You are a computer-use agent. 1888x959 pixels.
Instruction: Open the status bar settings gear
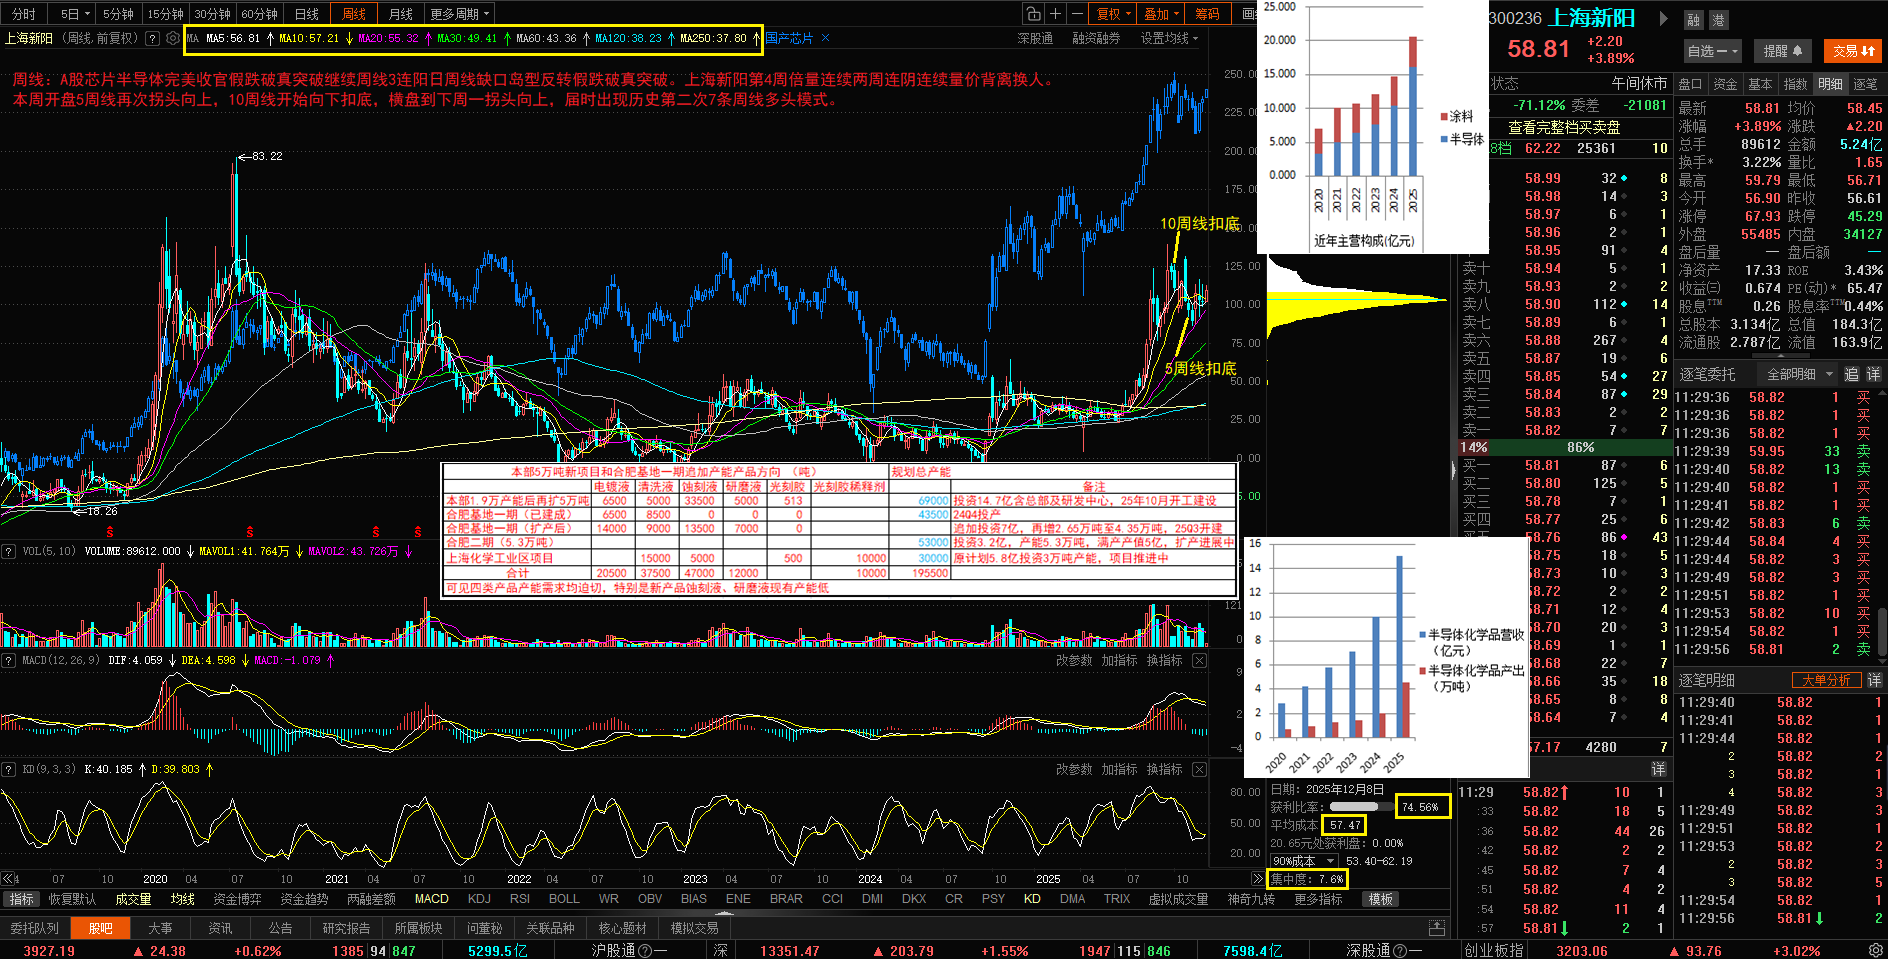coord(1876,950)
